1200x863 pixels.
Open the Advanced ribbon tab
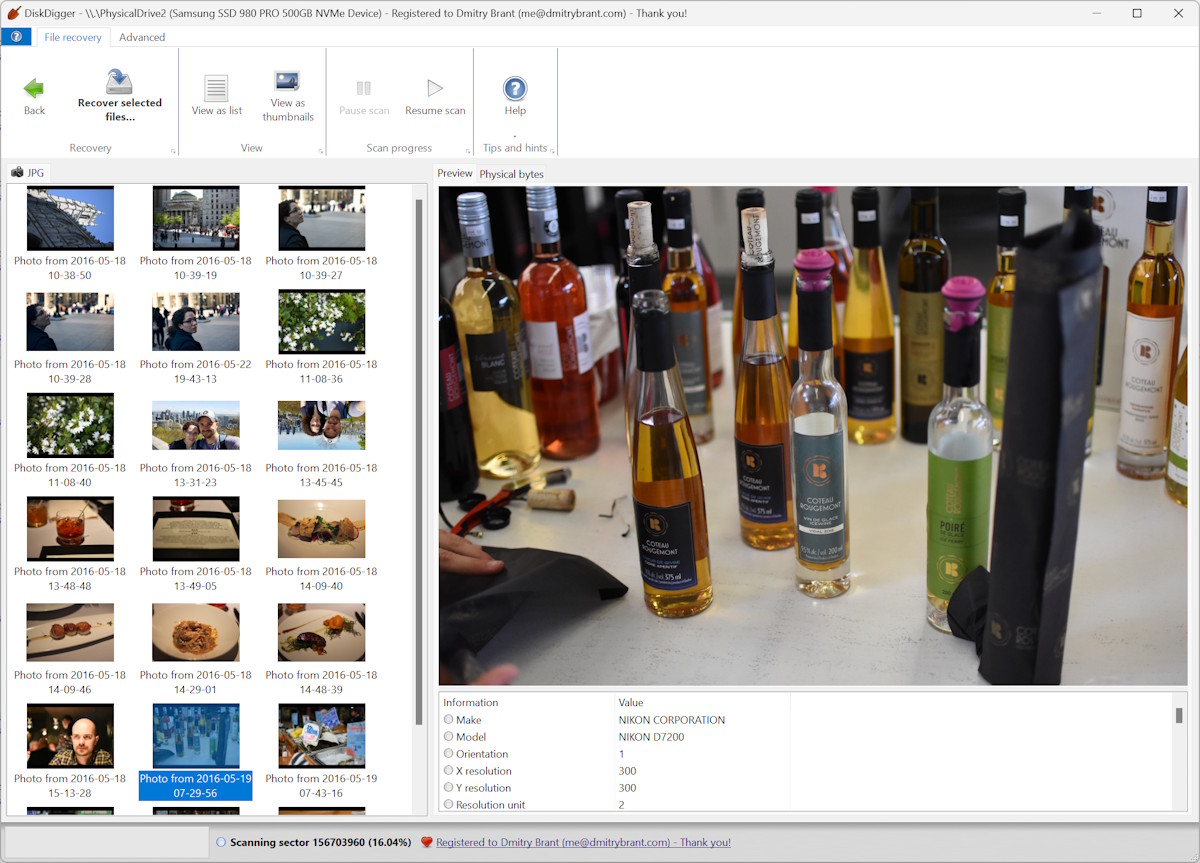click(x=142, y=37)
